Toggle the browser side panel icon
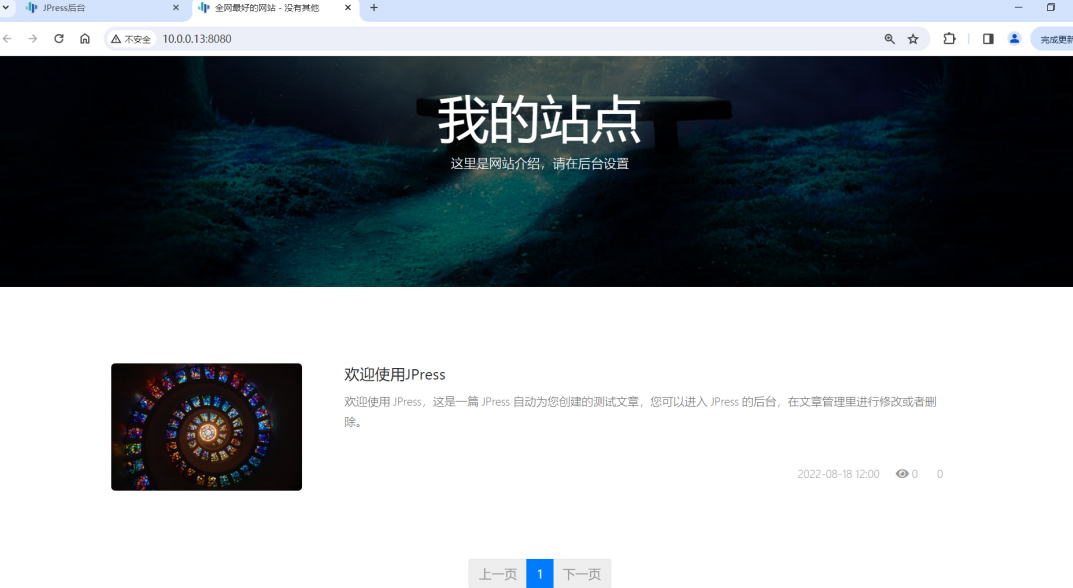 pyautogui.click(x=988, y=39)
